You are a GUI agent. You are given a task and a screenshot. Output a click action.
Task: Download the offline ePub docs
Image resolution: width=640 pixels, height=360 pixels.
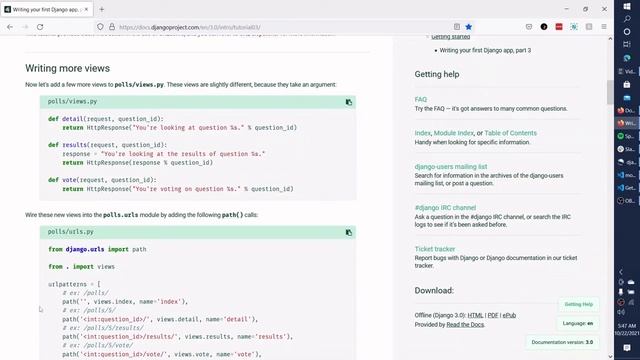click(509, 315)
